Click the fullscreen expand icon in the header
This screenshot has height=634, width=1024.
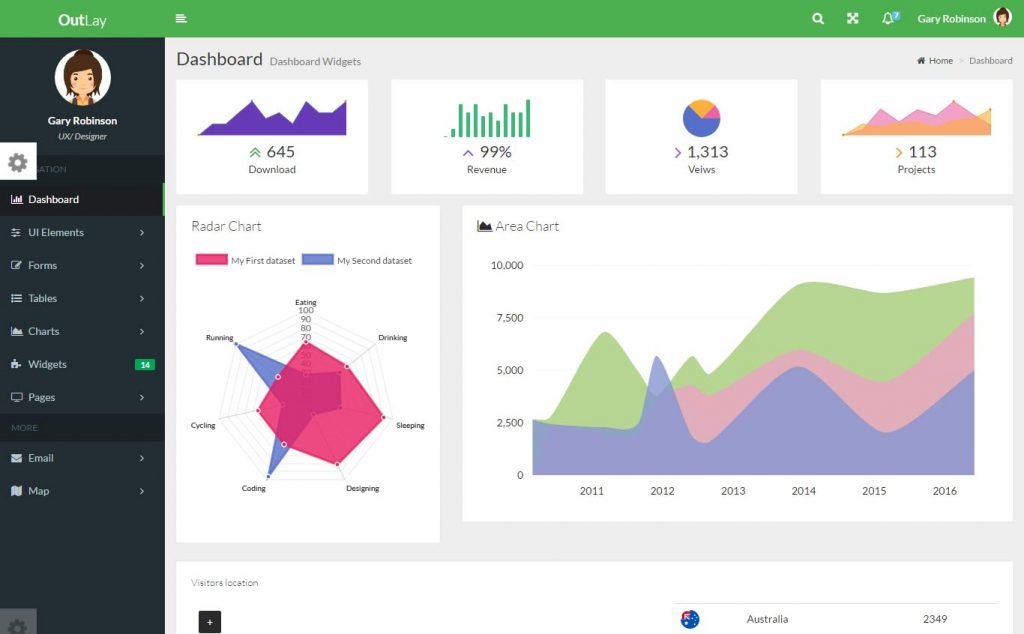852,18
